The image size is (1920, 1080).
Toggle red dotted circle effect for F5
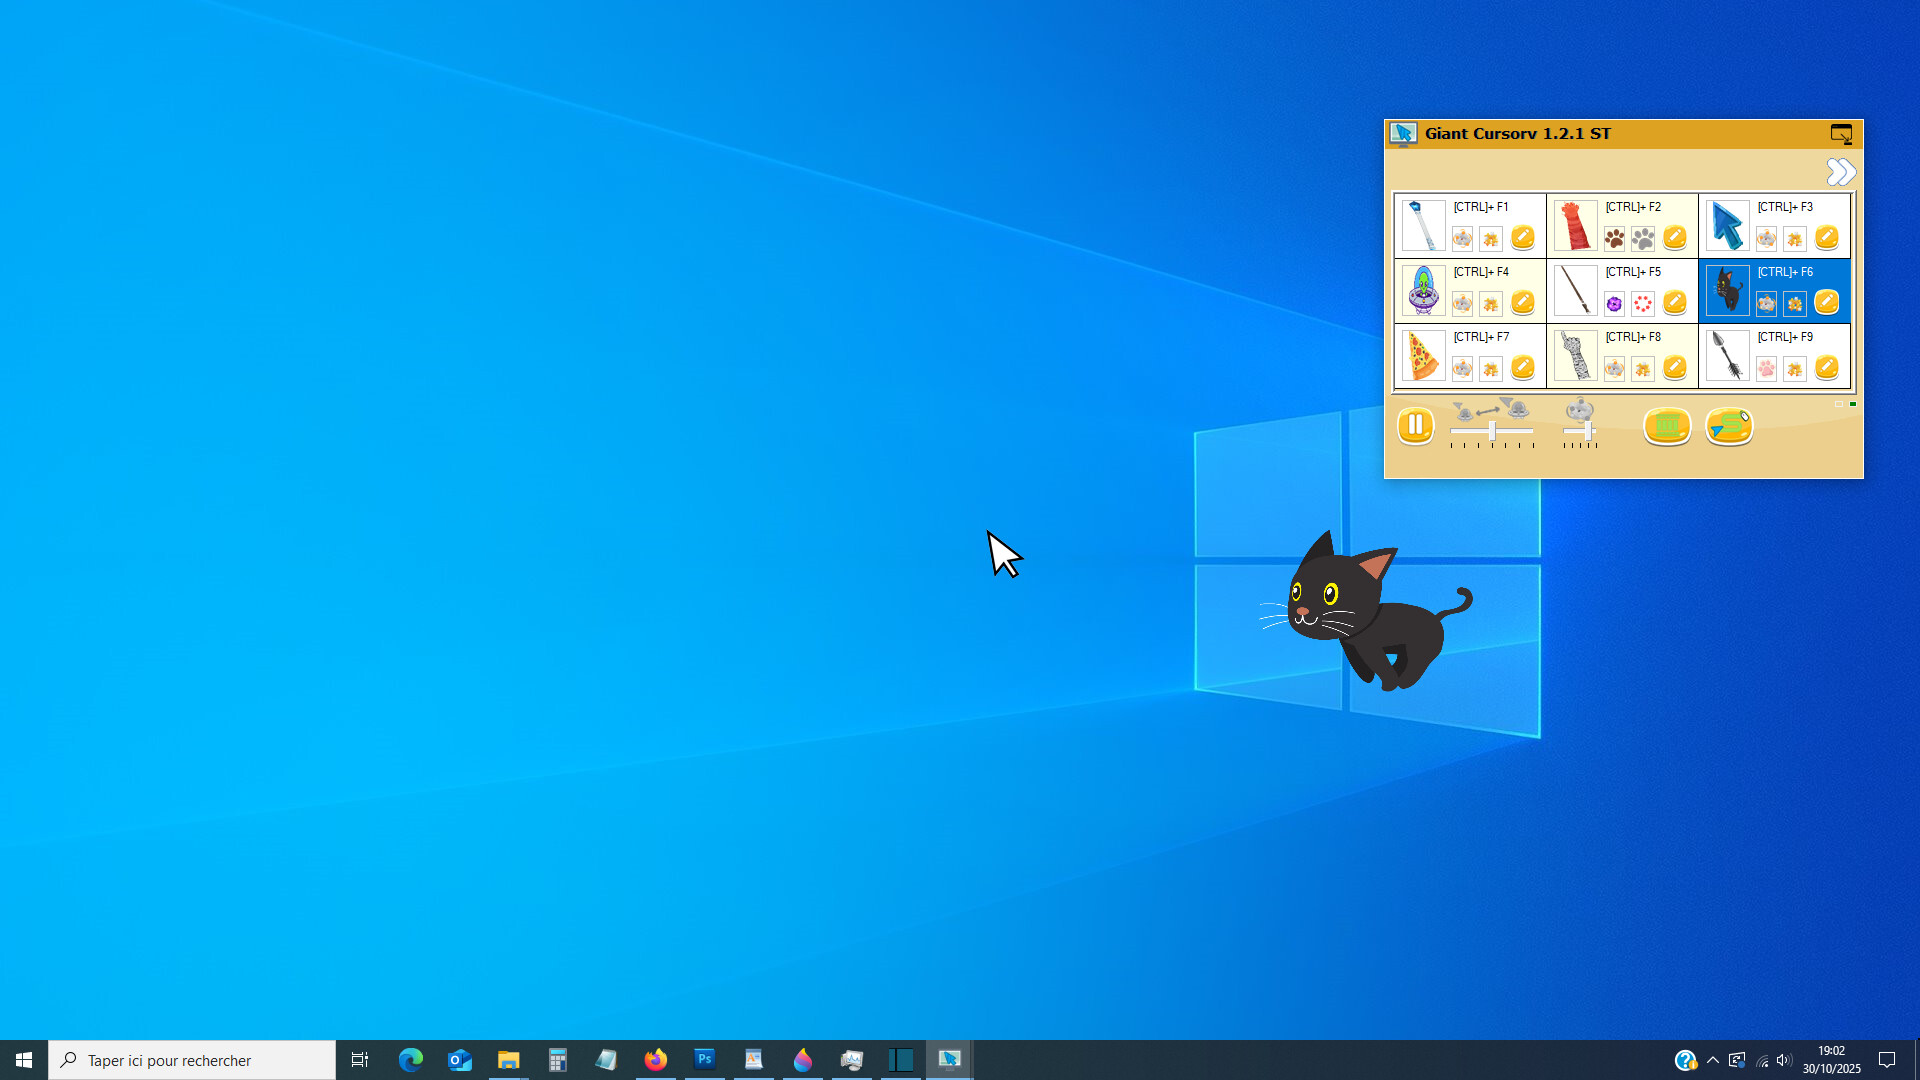[x=1643, y=303]
